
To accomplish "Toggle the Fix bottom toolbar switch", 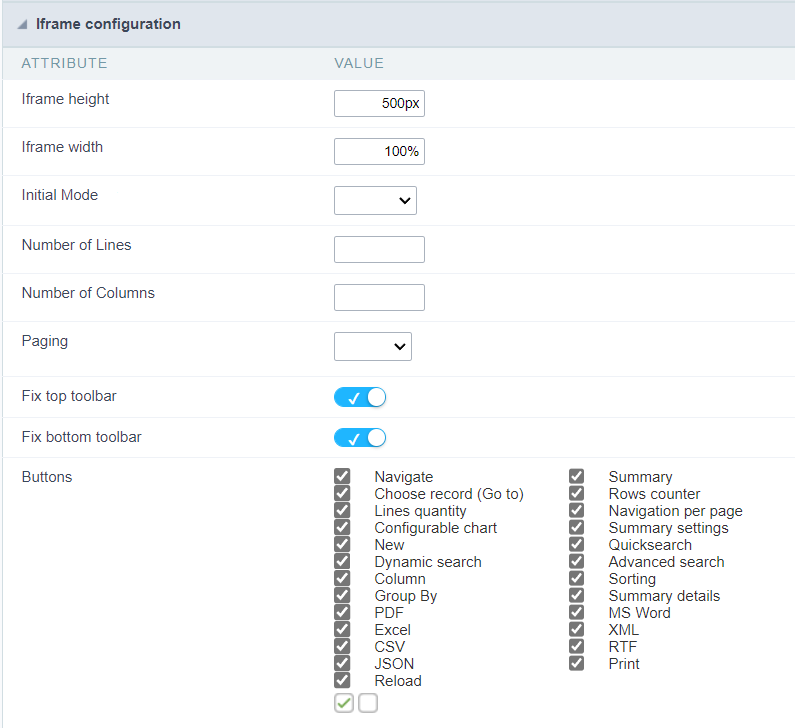I will (360, 438).
